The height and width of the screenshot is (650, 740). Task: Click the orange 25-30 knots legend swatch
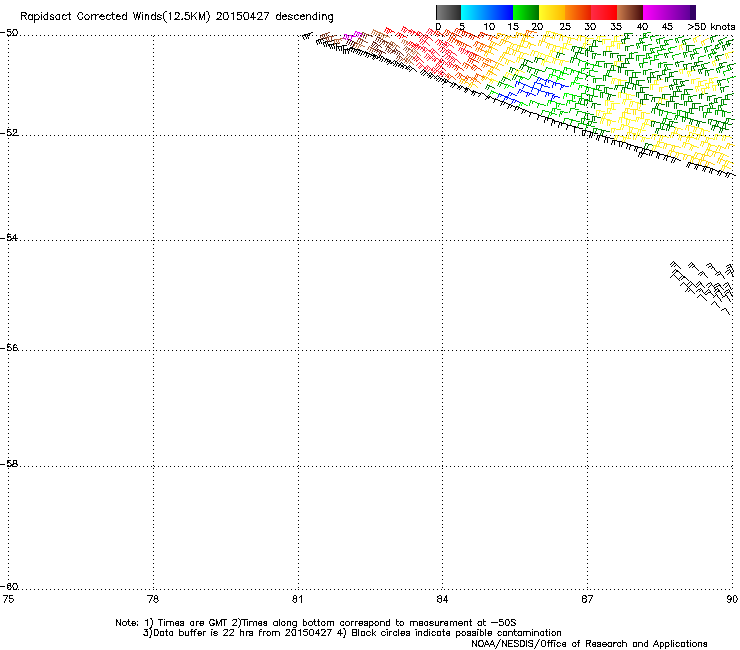(578, 12)
